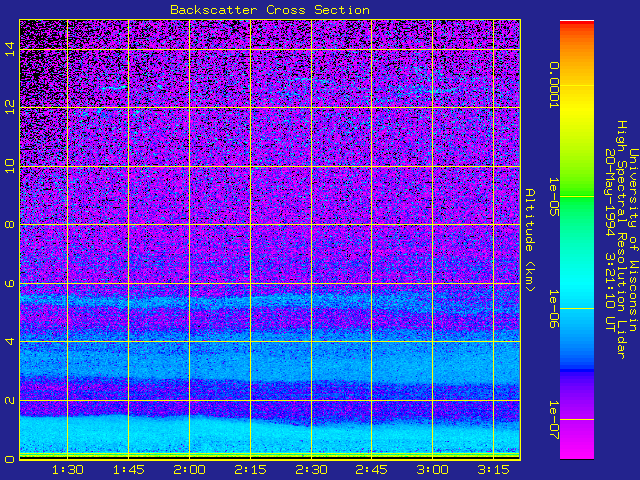Viewport: 640px width, 480px height.
Task: Click 'High Spectral Resolution Lidar' text
Action: tap(622, 240)
